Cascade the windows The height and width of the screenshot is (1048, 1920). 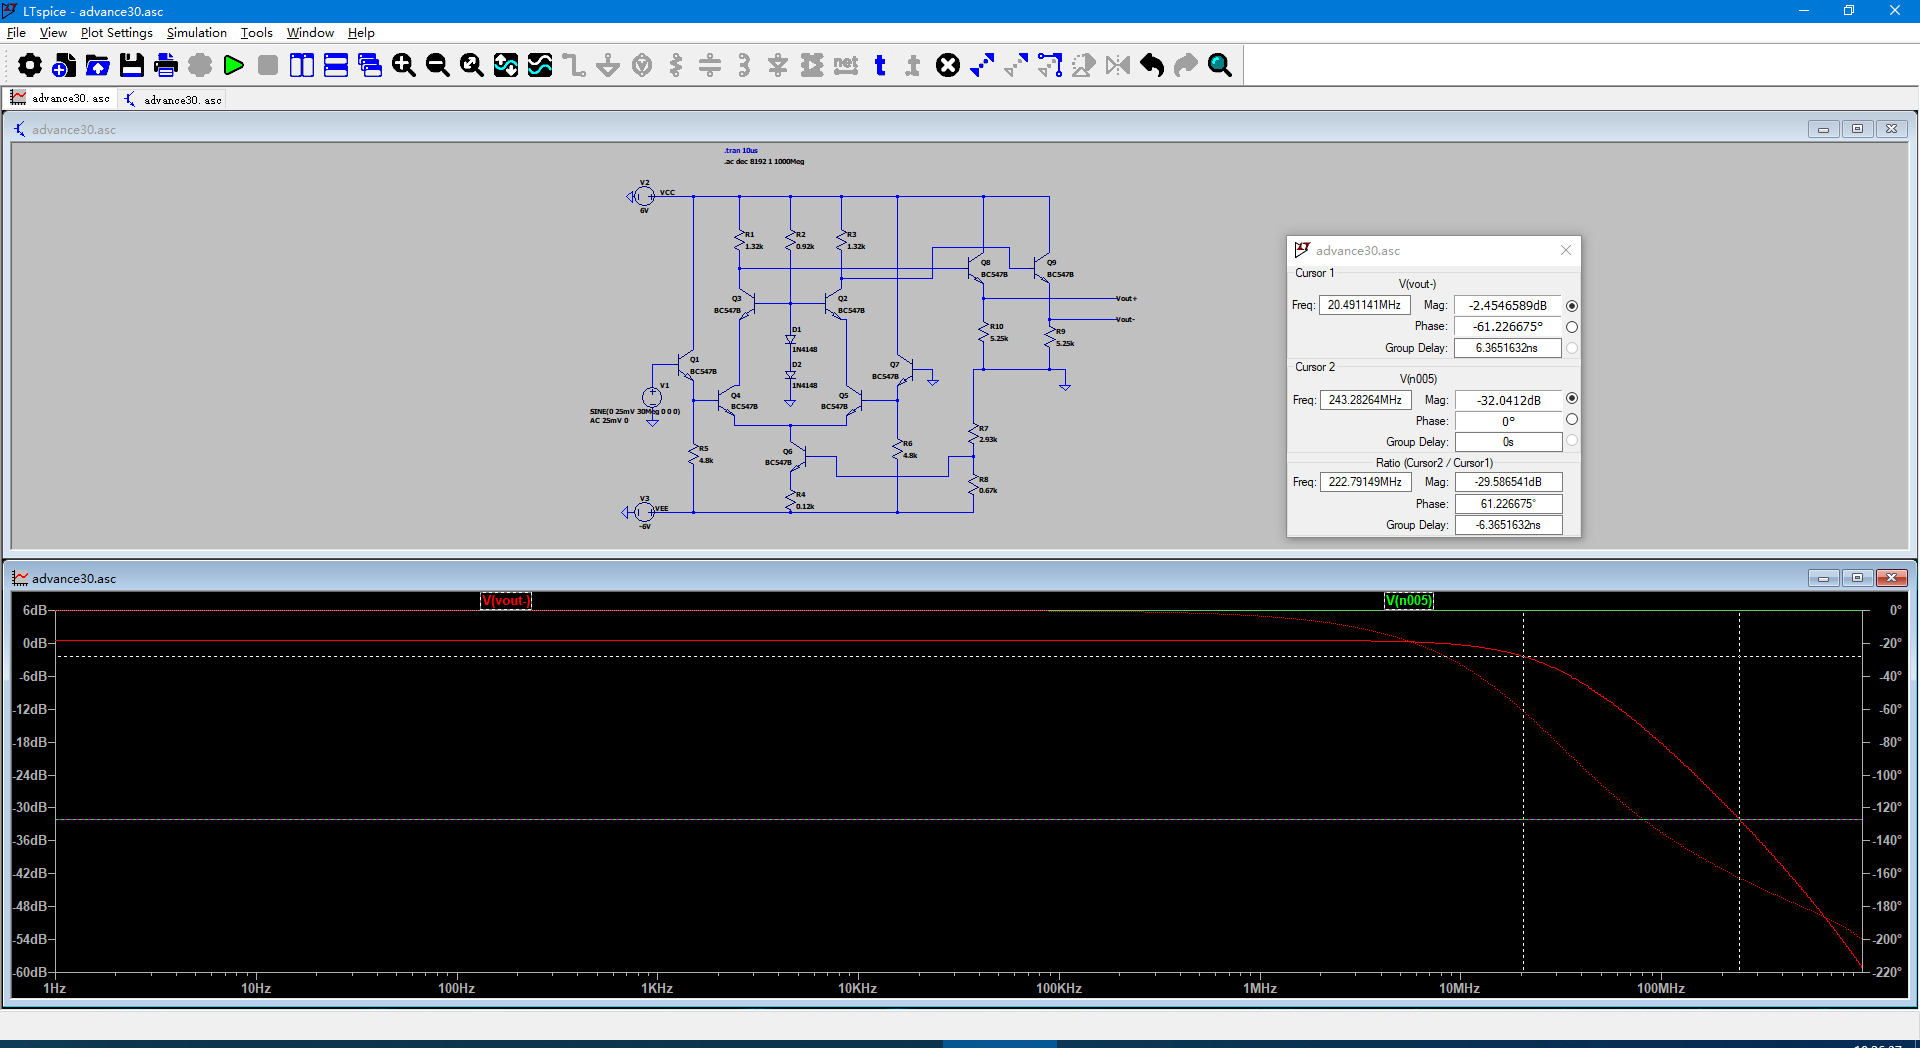(370, 65)
